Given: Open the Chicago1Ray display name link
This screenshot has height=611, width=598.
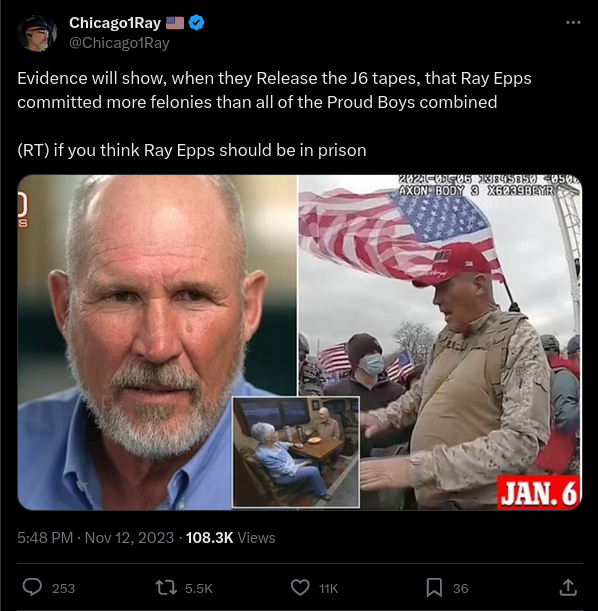Looking at the screenshot, I should point(115,23).
